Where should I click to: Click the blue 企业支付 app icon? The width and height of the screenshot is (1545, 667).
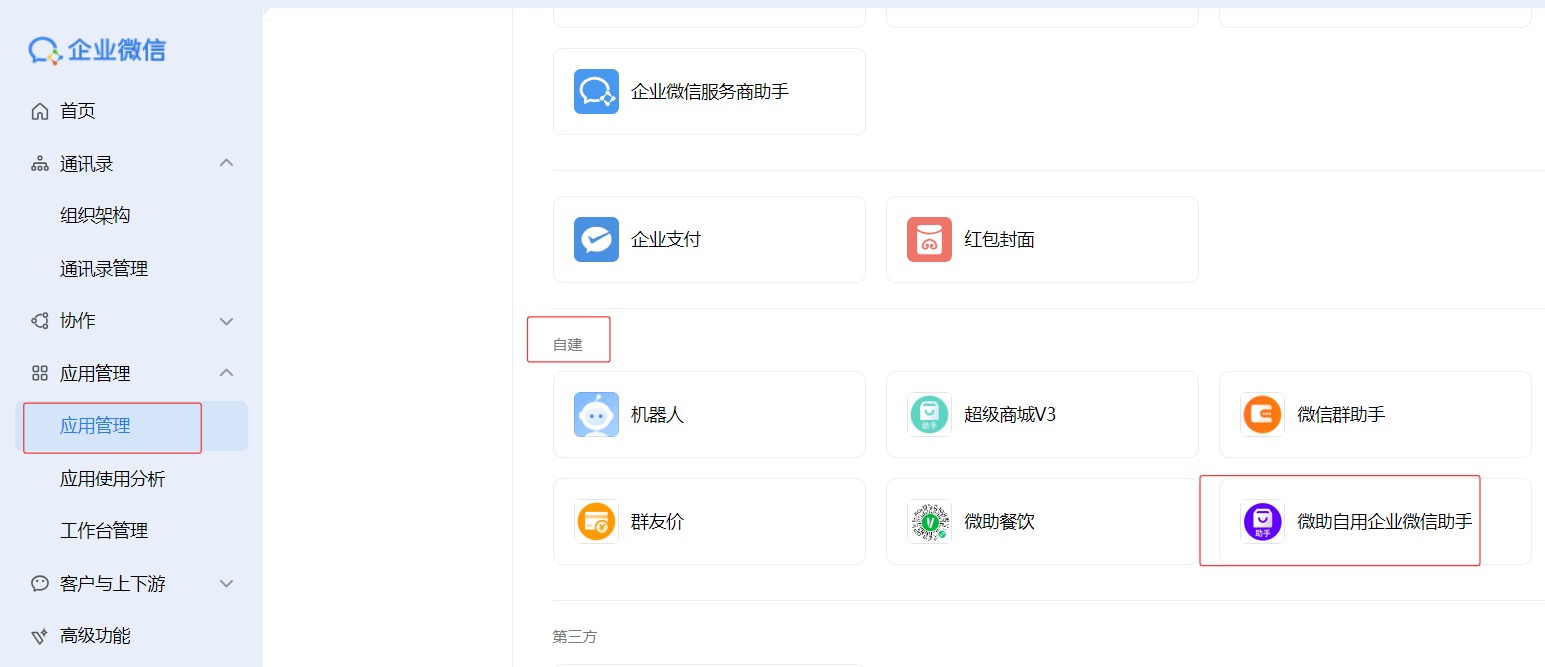pos(596,239)
